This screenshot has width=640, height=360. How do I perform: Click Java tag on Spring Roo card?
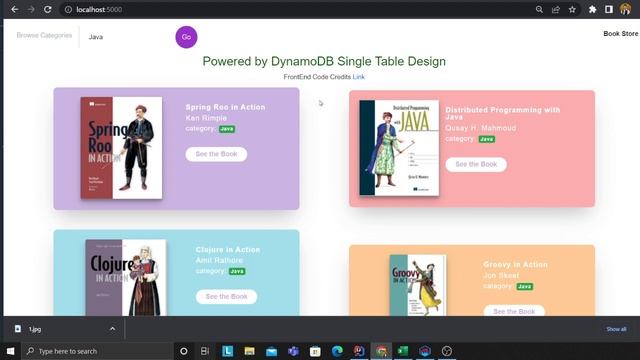tap(227, 129)
